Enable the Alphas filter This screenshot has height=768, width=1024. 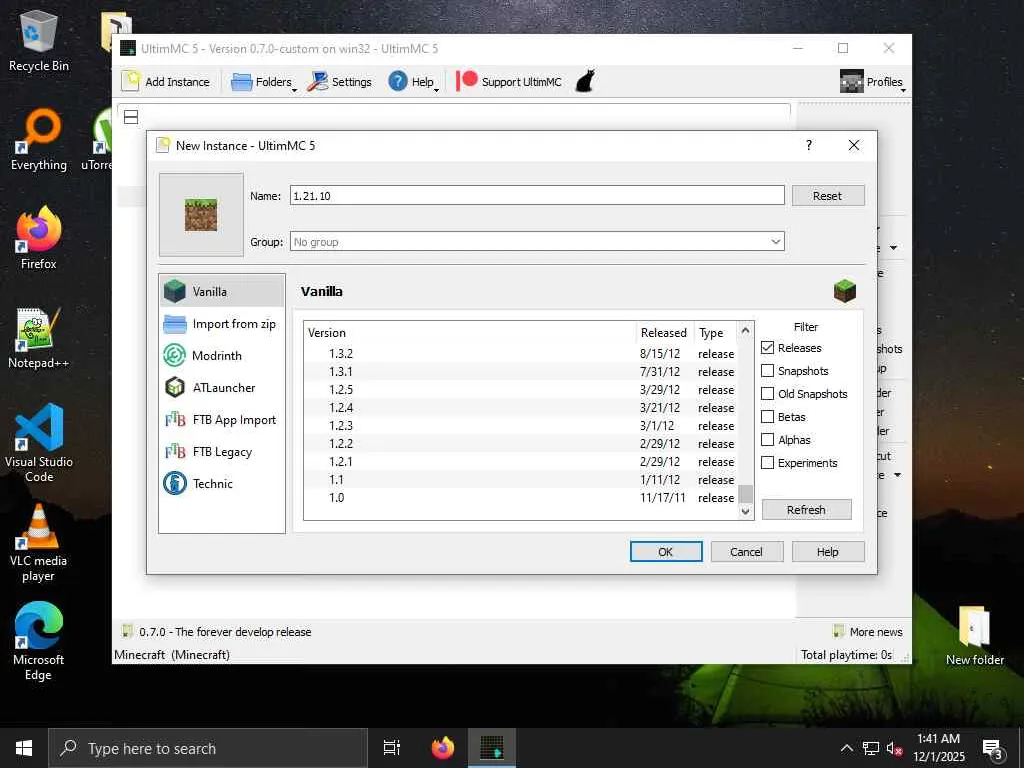tap(767, 440)
